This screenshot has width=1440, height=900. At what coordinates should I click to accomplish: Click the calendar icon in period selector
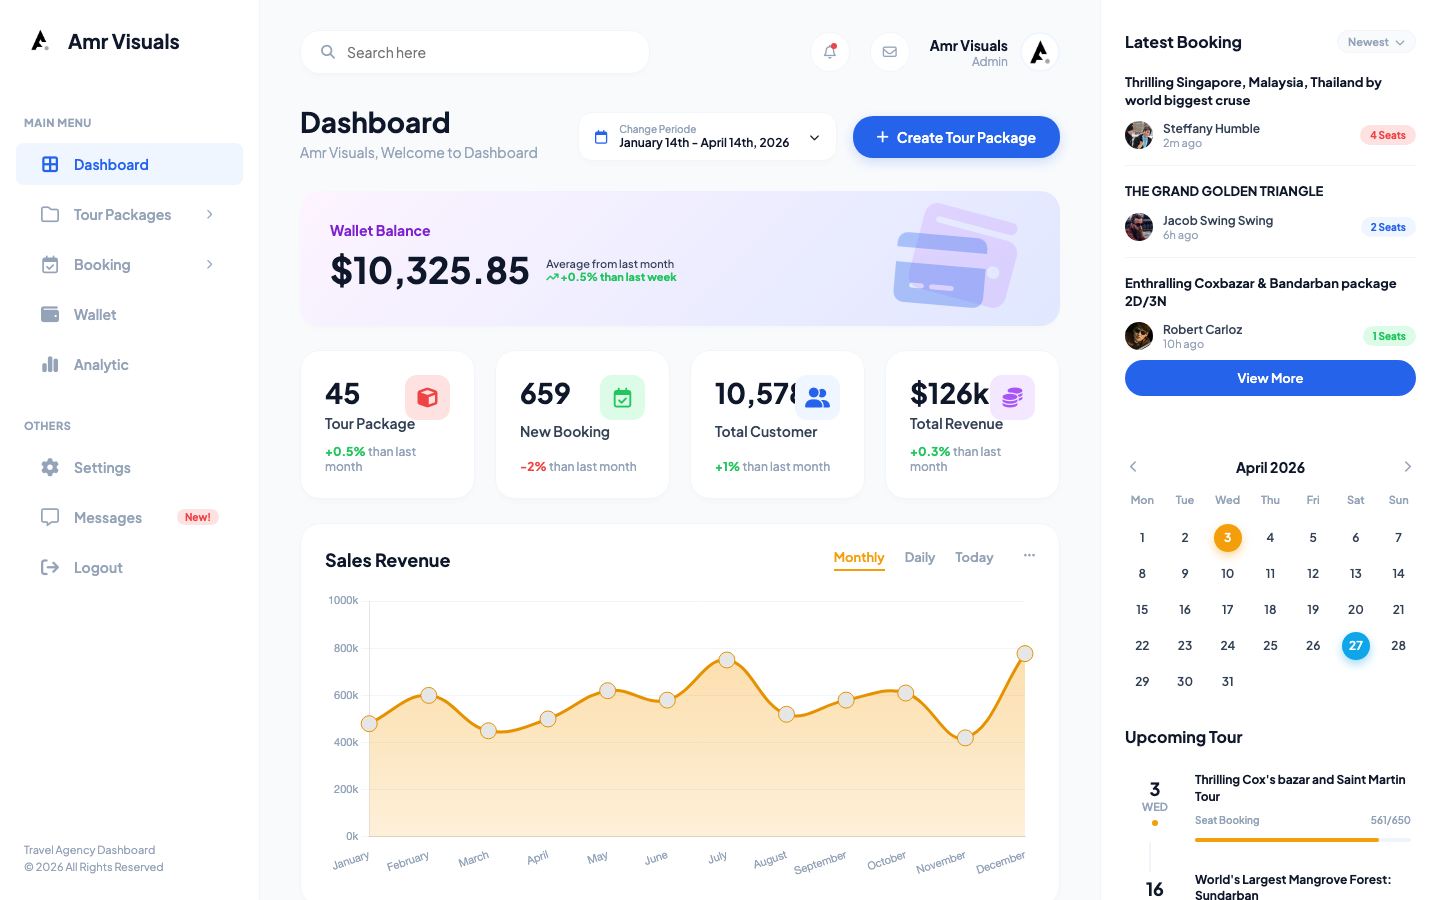pyautogui.click(x=601, y=137)
